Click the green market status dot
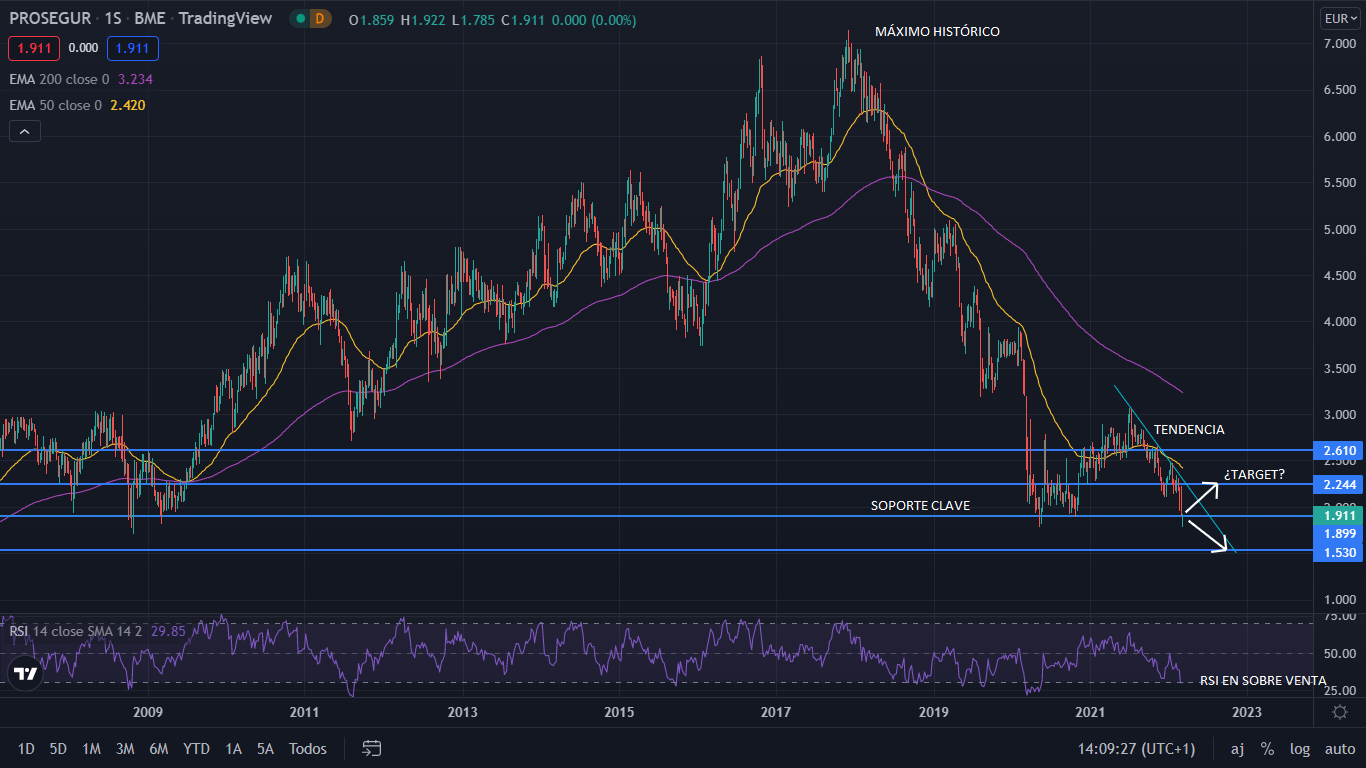 [x=299, y=19]
